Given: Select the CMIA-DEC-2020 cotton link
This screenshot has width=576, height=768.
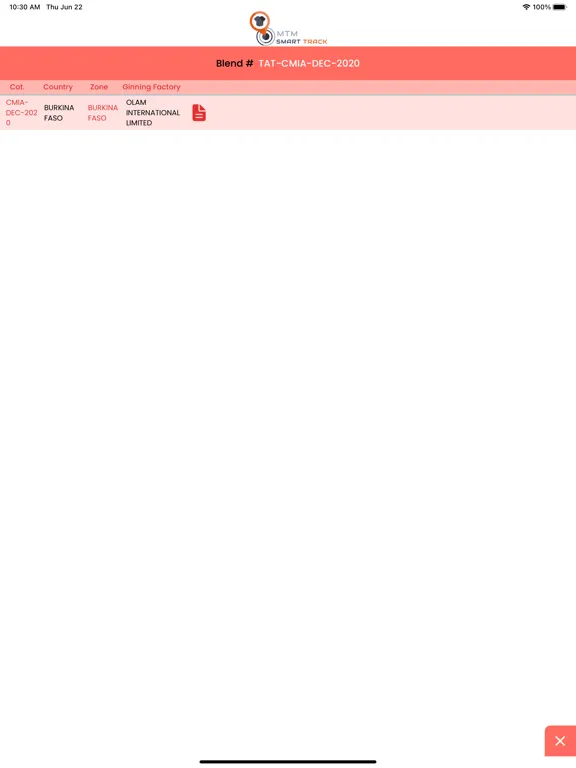Looking at the screenshot, I should [x=21, y=113].
